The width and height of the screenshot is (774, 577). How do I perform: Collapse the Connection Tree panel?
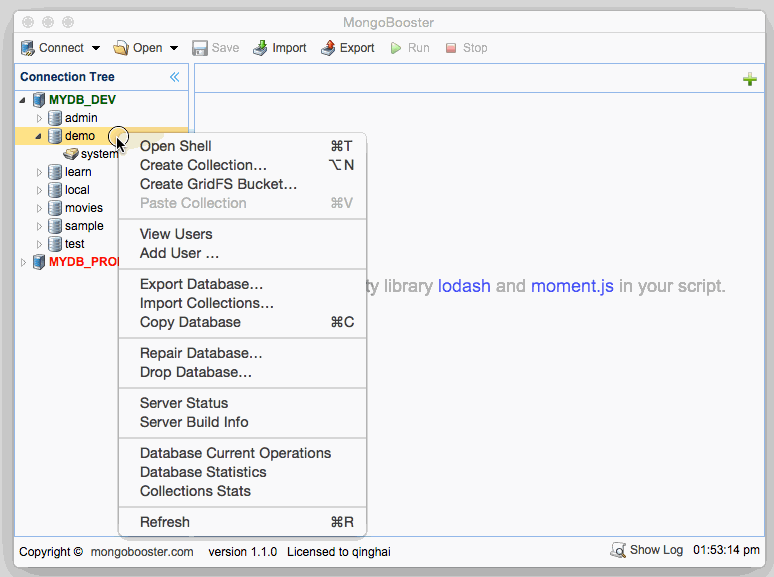point(174,77)
